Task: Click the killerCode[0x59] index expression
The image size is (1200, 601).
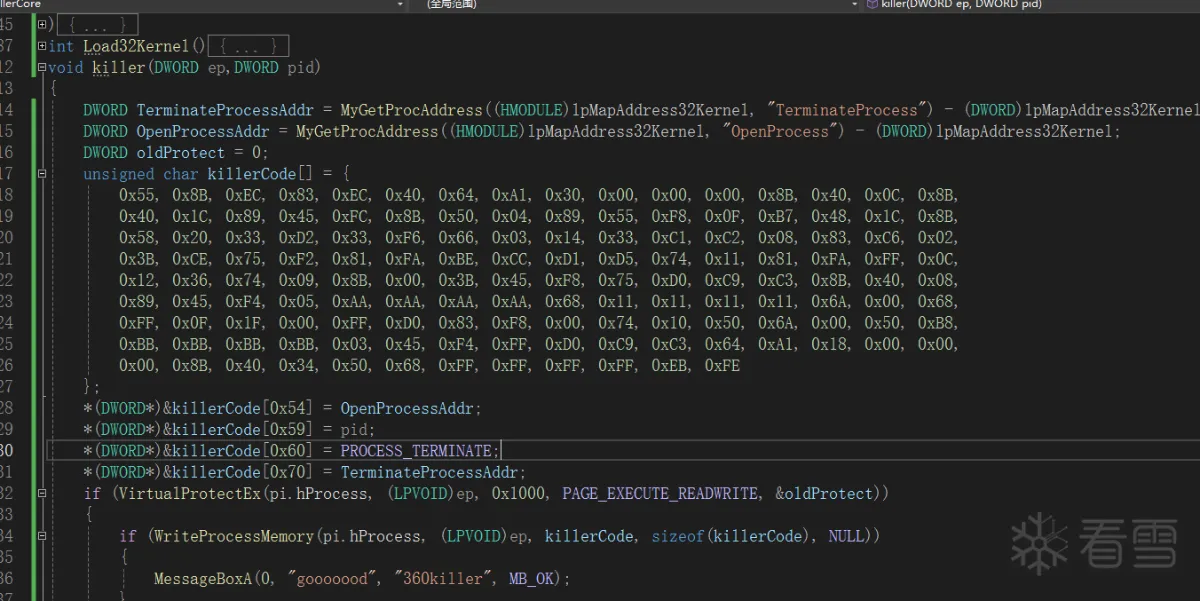Action: point(242,429)
